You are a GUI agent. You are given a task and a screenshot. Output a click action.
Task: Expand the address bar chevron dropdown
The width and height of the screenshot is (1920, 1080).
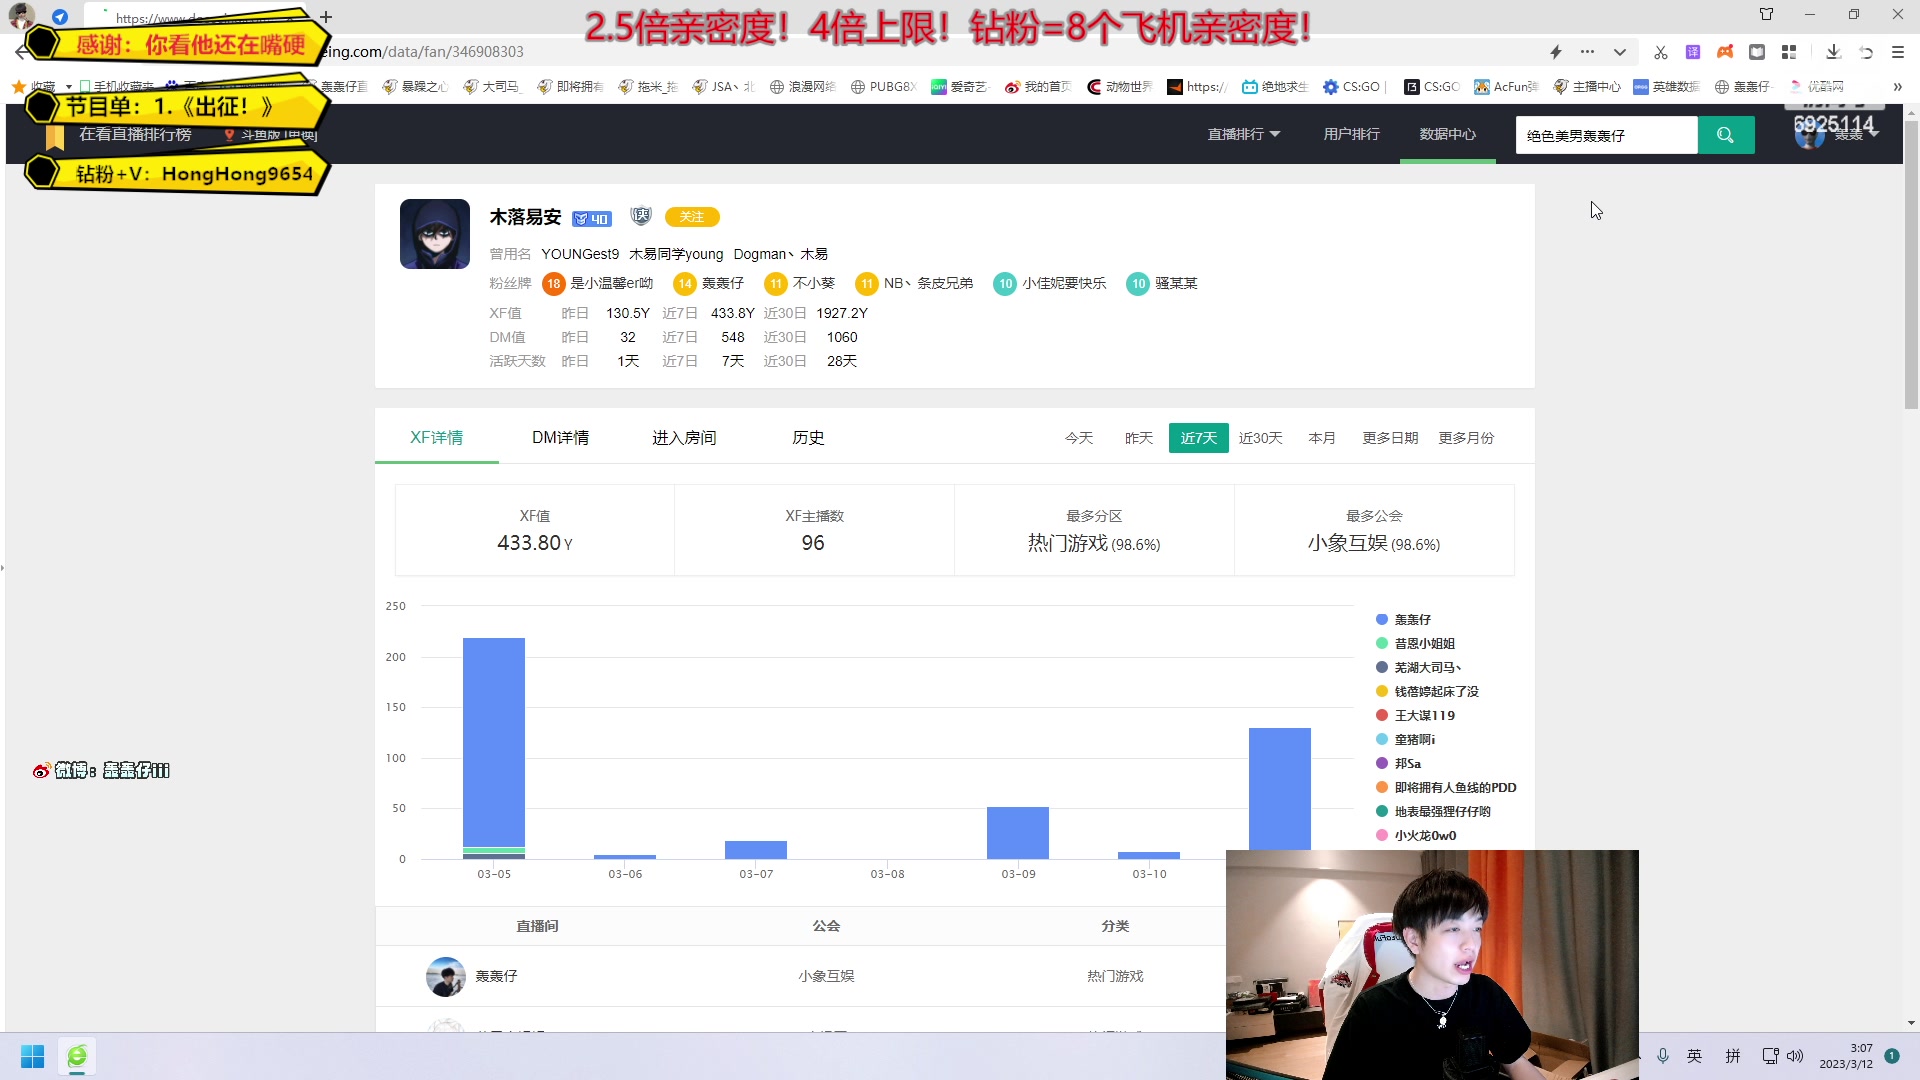(x=1620, y=52)
